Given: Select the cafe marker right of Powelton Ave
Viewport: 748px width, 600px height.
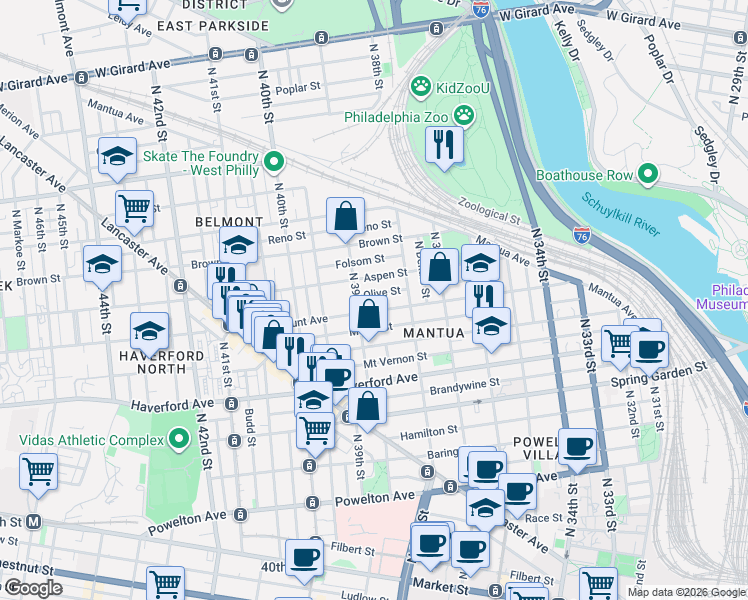Looking at the screenshot, I should [518, 491].
